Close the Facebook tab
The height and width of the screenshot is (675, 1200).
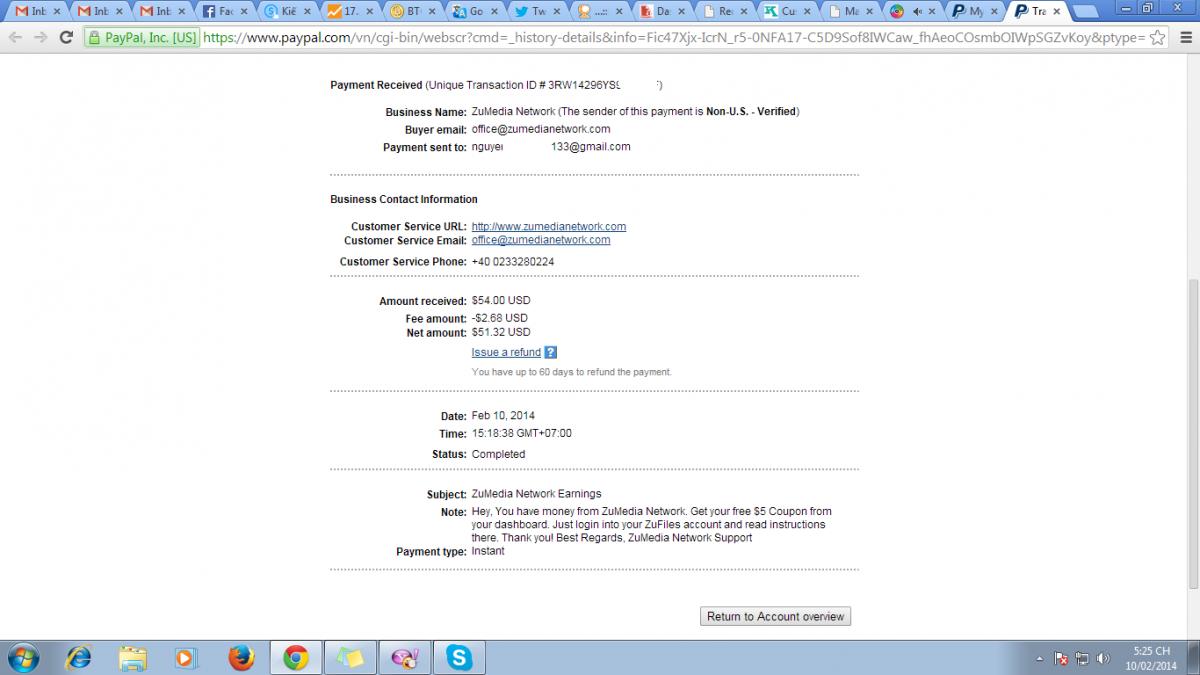point(243,12)
